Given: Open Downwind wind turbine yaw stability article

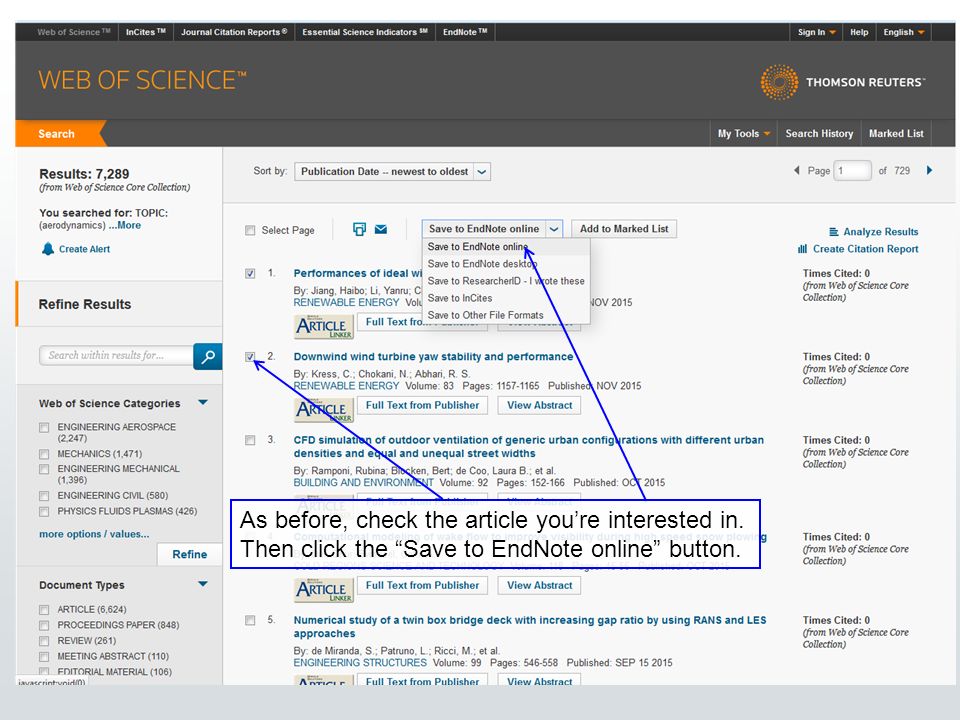Looking at the screenshot, I should [433, 356].
